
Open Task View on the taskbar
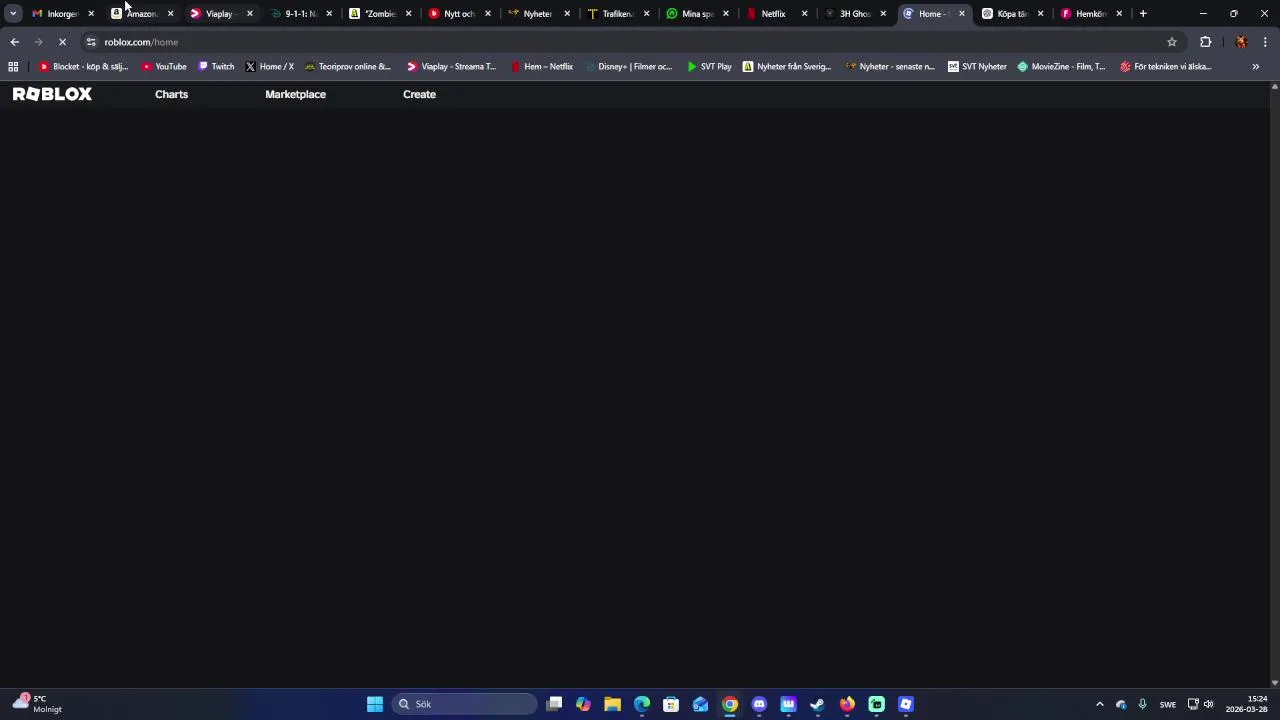tap(554, 704)
